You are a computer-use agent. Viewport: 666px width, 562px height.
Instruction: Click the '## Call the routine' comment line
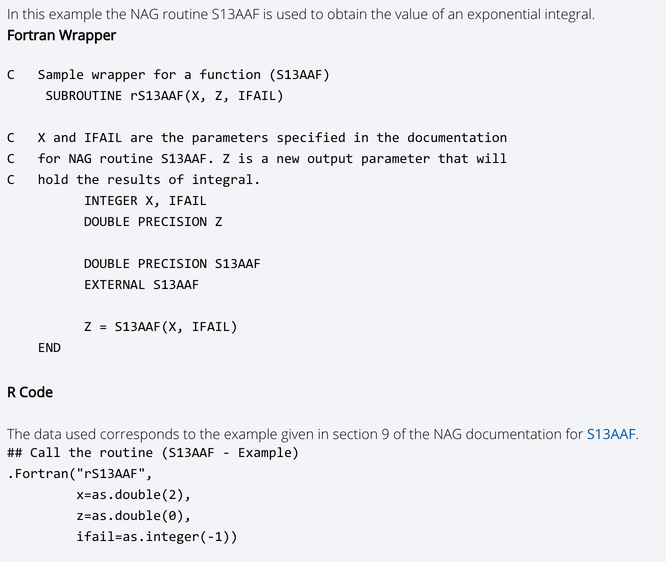[x=153, y=453]
